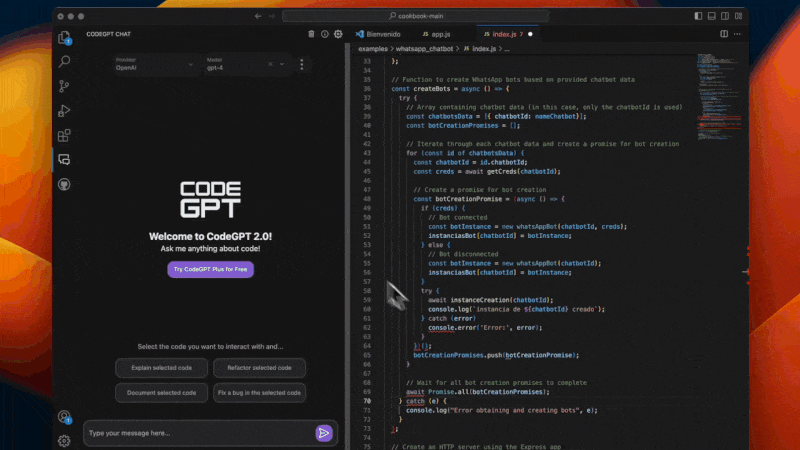800x450 pixels.
Task: Click line number 36 in the gutter
Action: coord(367,89)
